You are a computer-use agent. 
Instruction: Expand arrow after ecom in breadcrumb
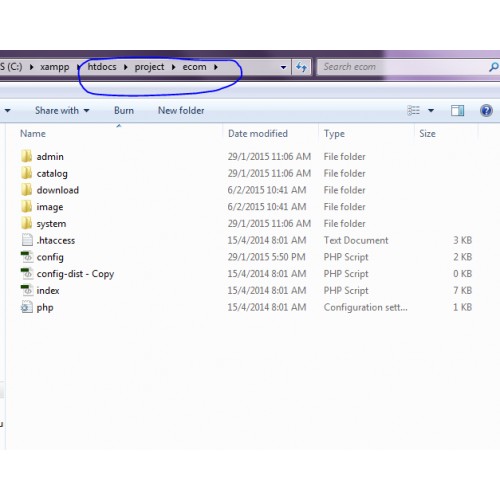point(216,67)
